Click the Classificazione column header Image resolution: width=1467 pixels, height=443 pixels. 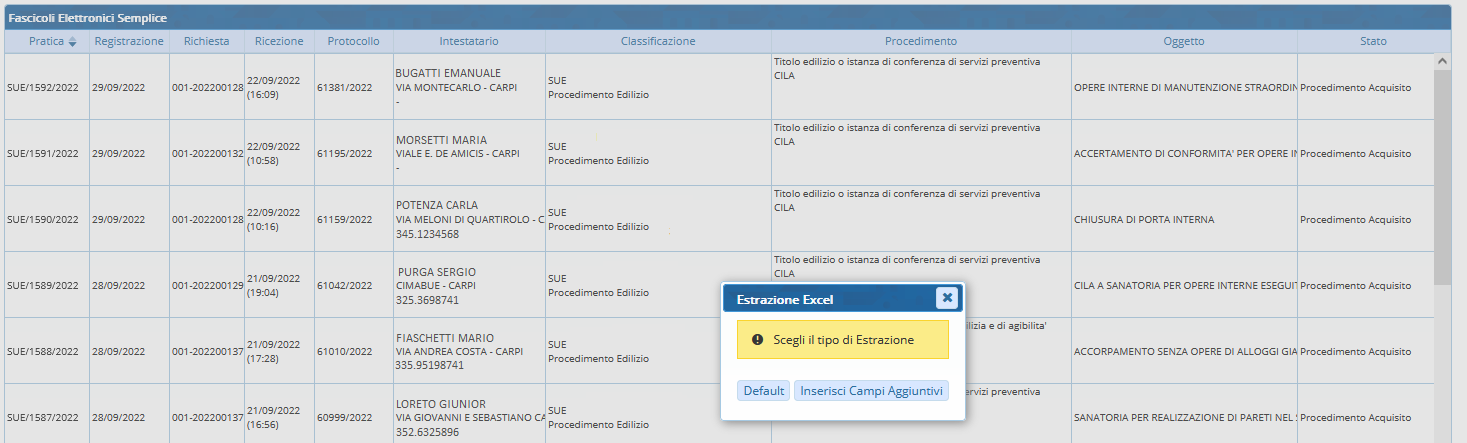(657, 41)
